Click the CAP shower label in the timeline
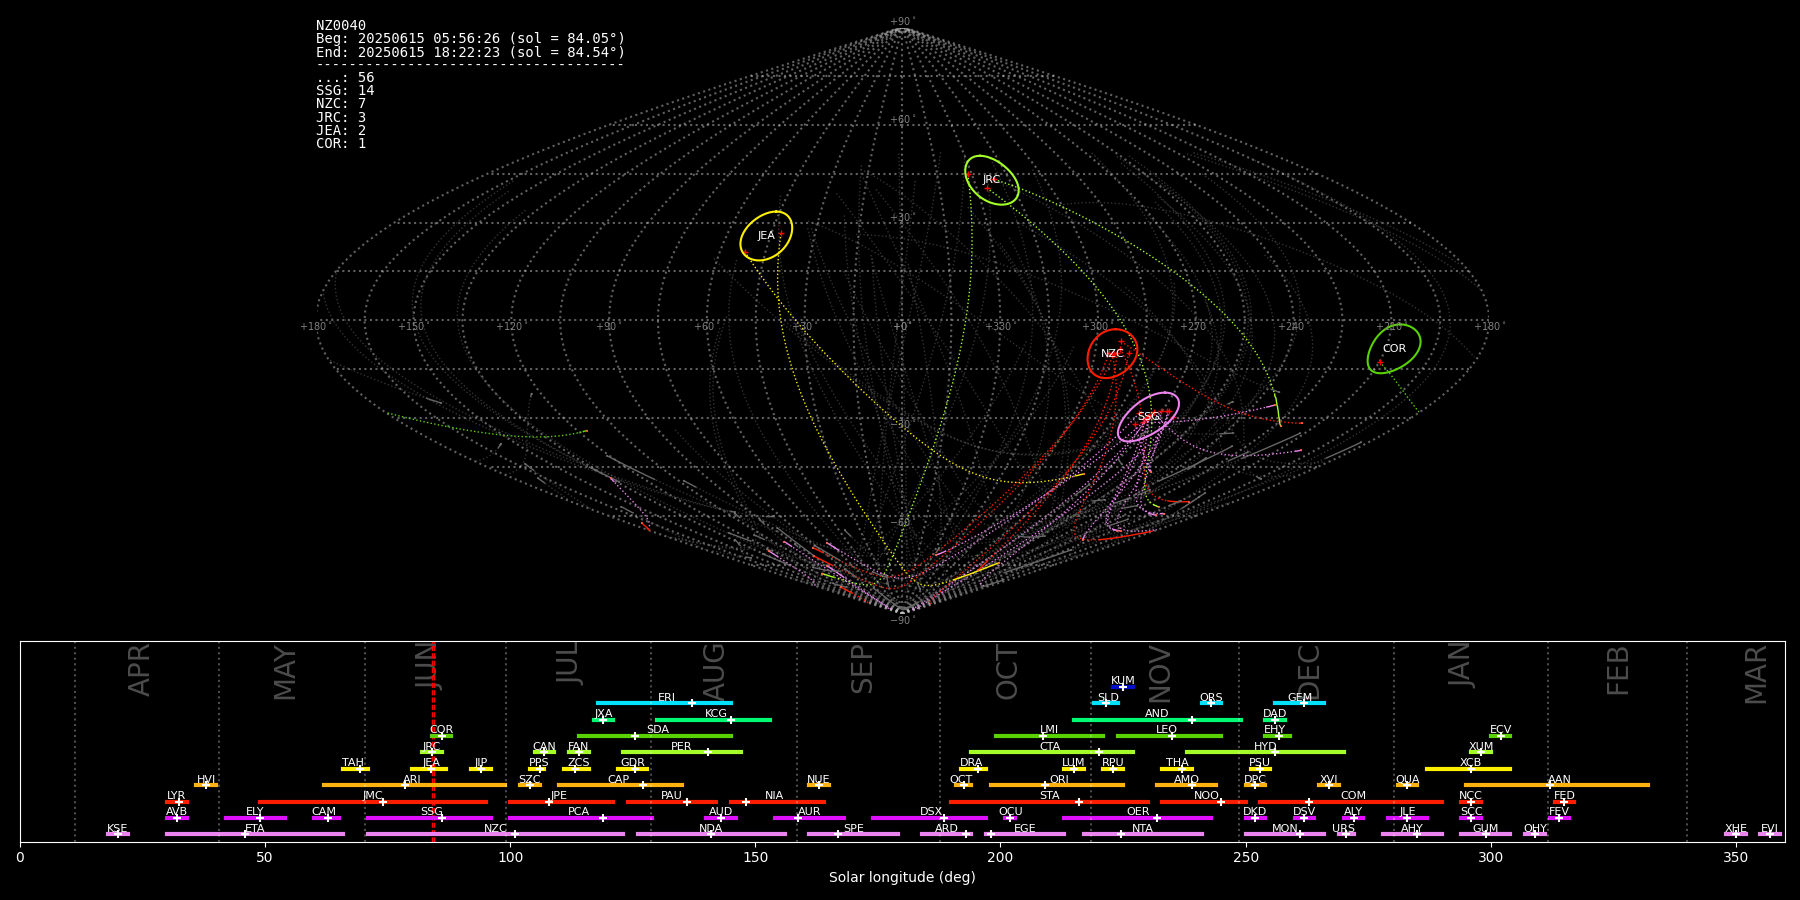 tap(619, 780)
